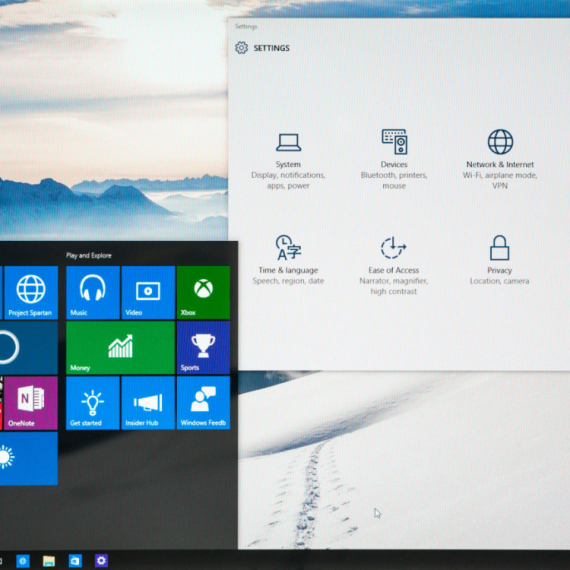The width and height of the screenshot is (570, 570).
Task: Open Time & language settings
Action: [288, 260]
